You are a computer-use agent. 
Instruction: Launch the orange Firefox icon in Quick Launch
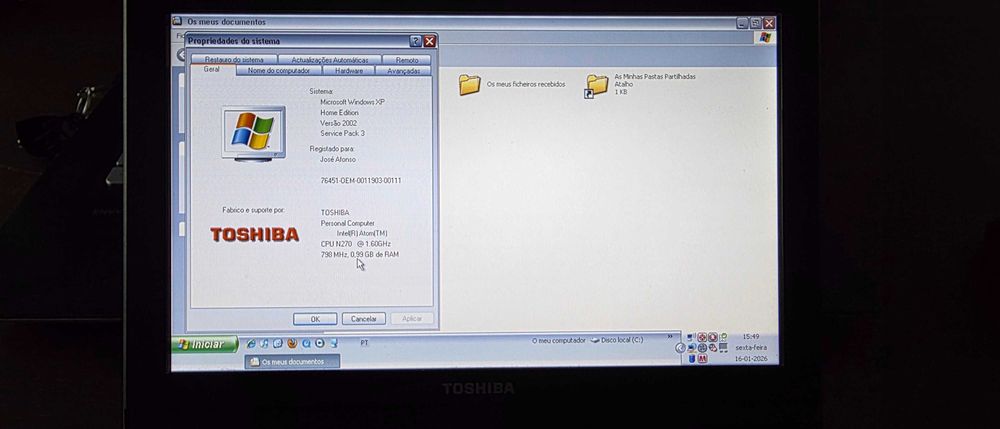[x=292, y=343]
